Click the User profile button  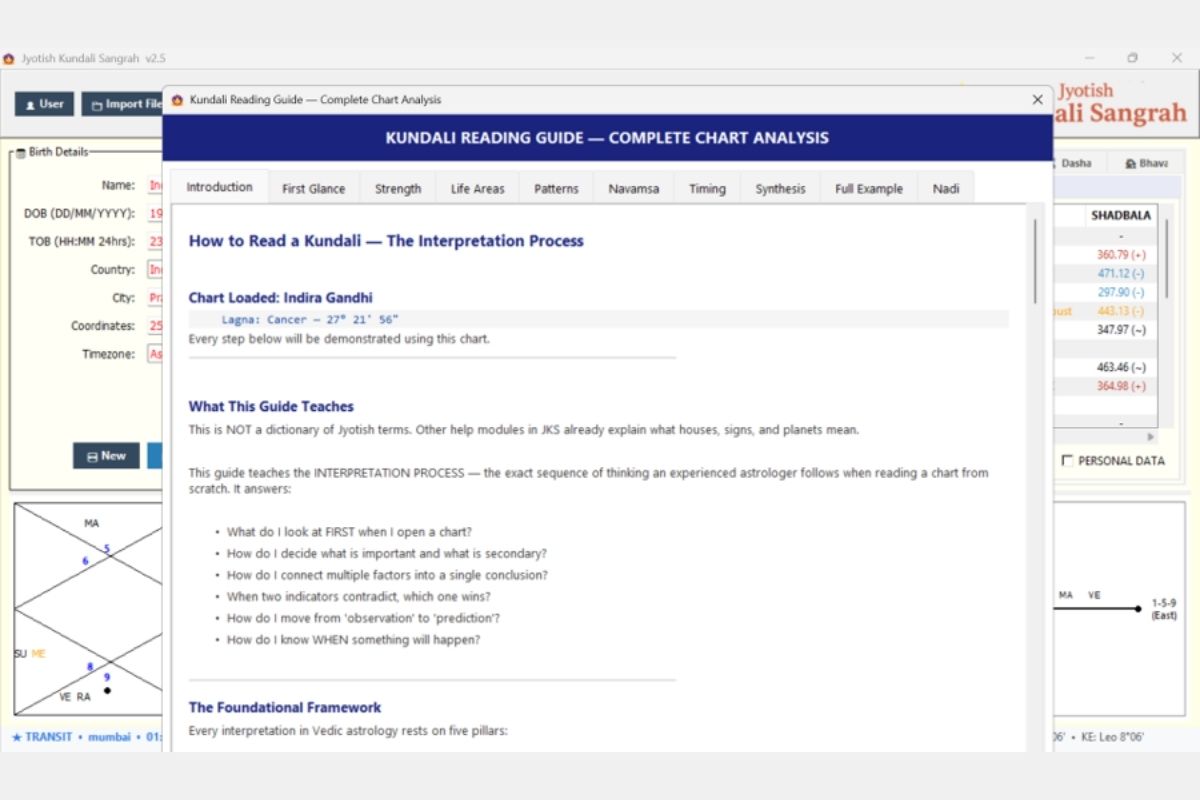click(44, 104)
